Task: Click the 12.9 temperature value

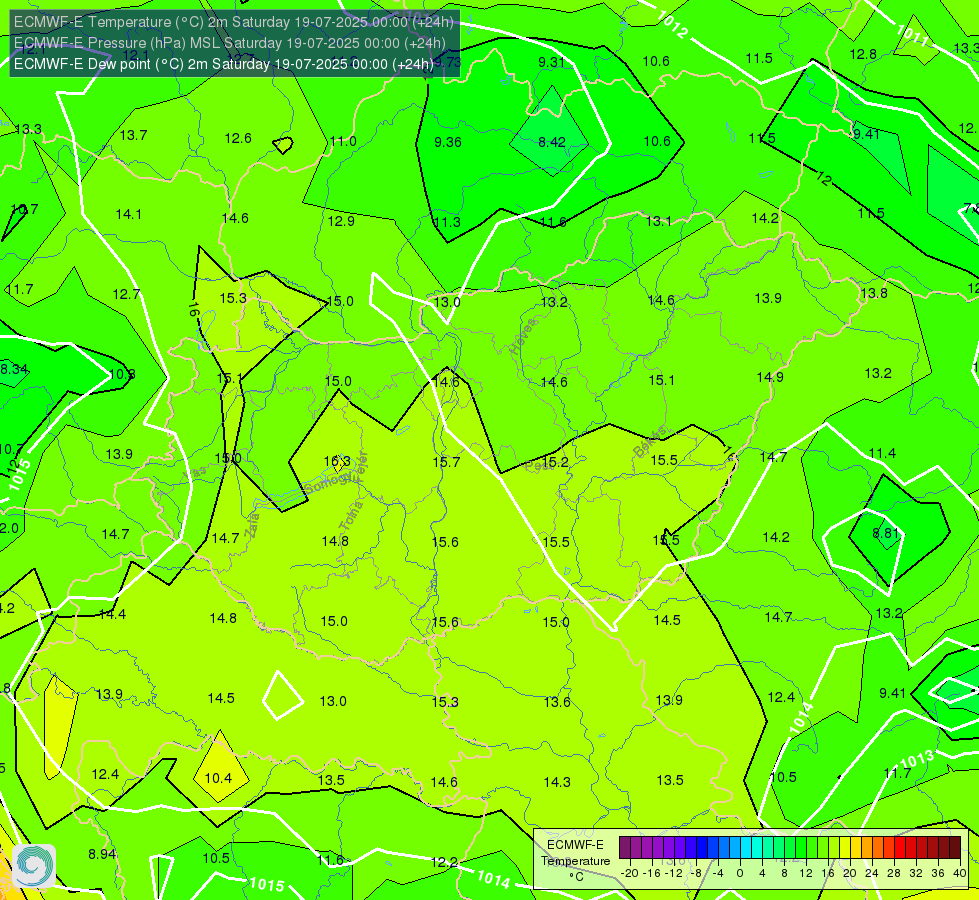Action: [341, 221]
